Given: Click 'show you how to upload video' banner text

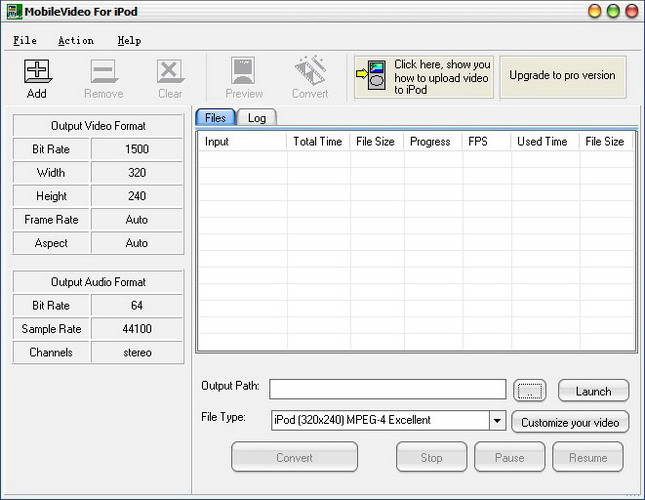Looking at the screenshot, I should pos(442,77).
